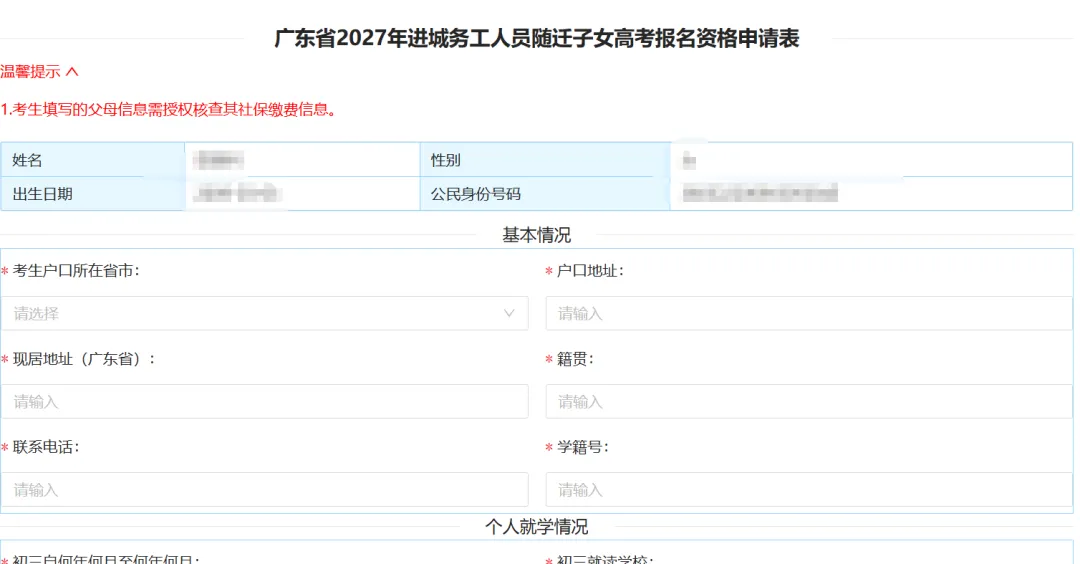This screenshot has height=564, width=1080.
Task: Click the 联系电话 field label
Action: pyautogui.click(x=46, y=447)
